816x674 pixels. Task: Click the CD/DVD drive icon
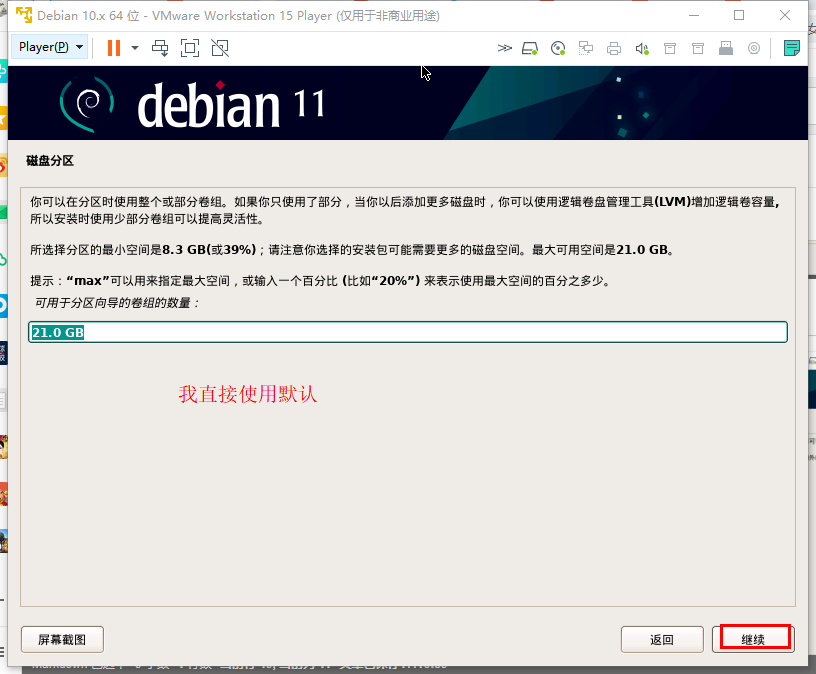(558, 49)
